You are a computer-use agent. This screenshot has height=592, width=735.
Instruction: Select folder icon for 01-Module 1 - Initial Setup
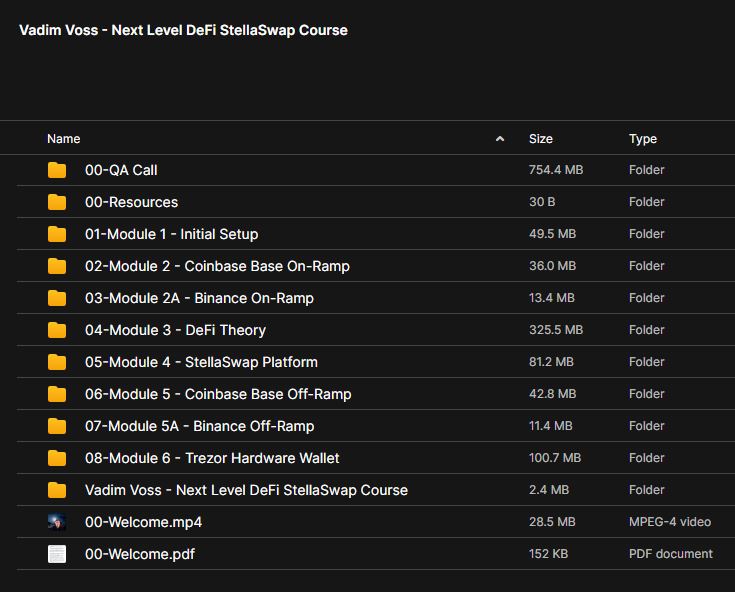57,234
